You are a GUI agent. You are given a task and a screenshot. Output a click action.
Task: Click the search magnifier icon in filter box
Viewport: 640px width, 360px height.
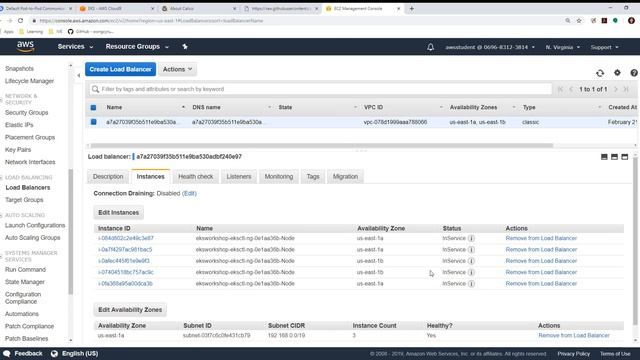tap(96, 89)
